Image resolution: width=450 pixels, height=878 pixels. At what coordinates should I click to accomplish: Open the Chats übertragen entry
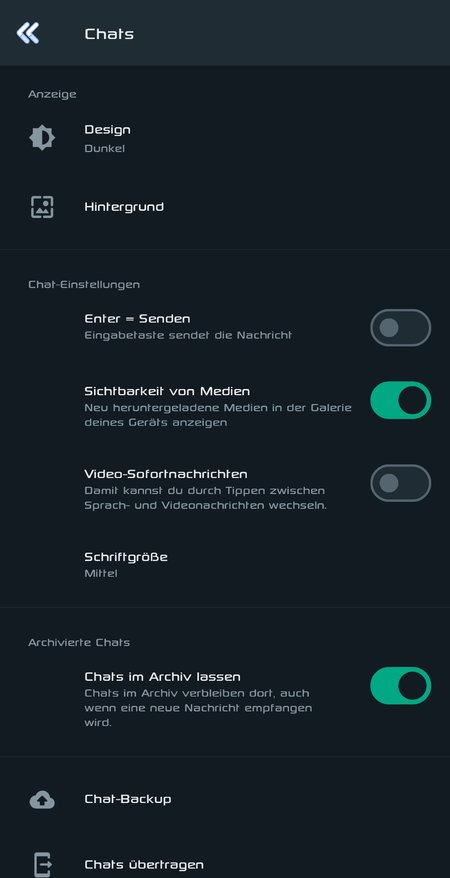[225, 865]
